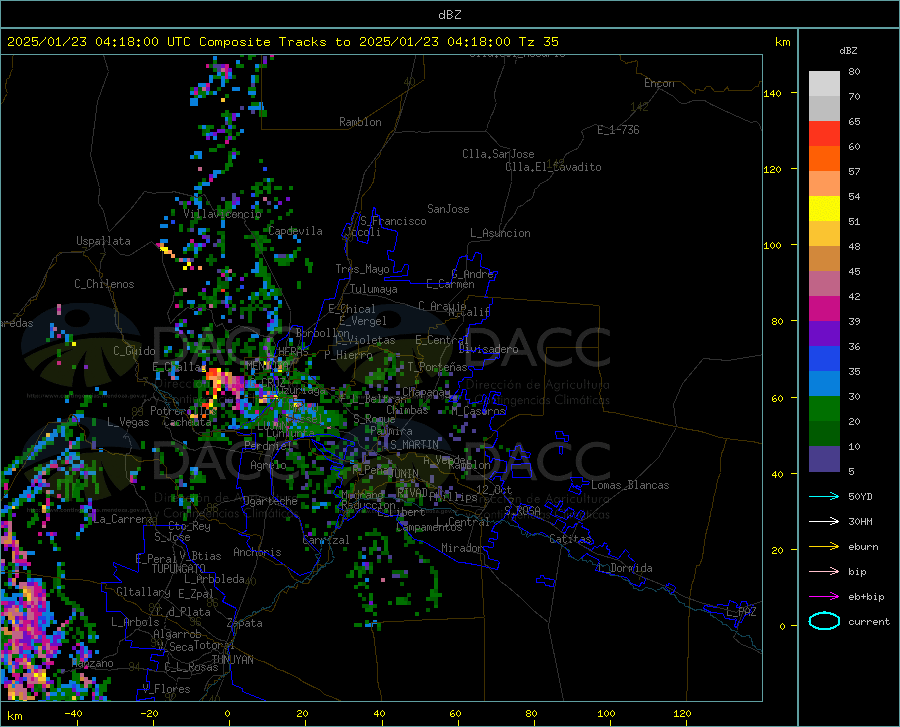The image size is (900, 727).
Task: Click the 140 tick on vertical km axis
Action: (x=772, y=93)
